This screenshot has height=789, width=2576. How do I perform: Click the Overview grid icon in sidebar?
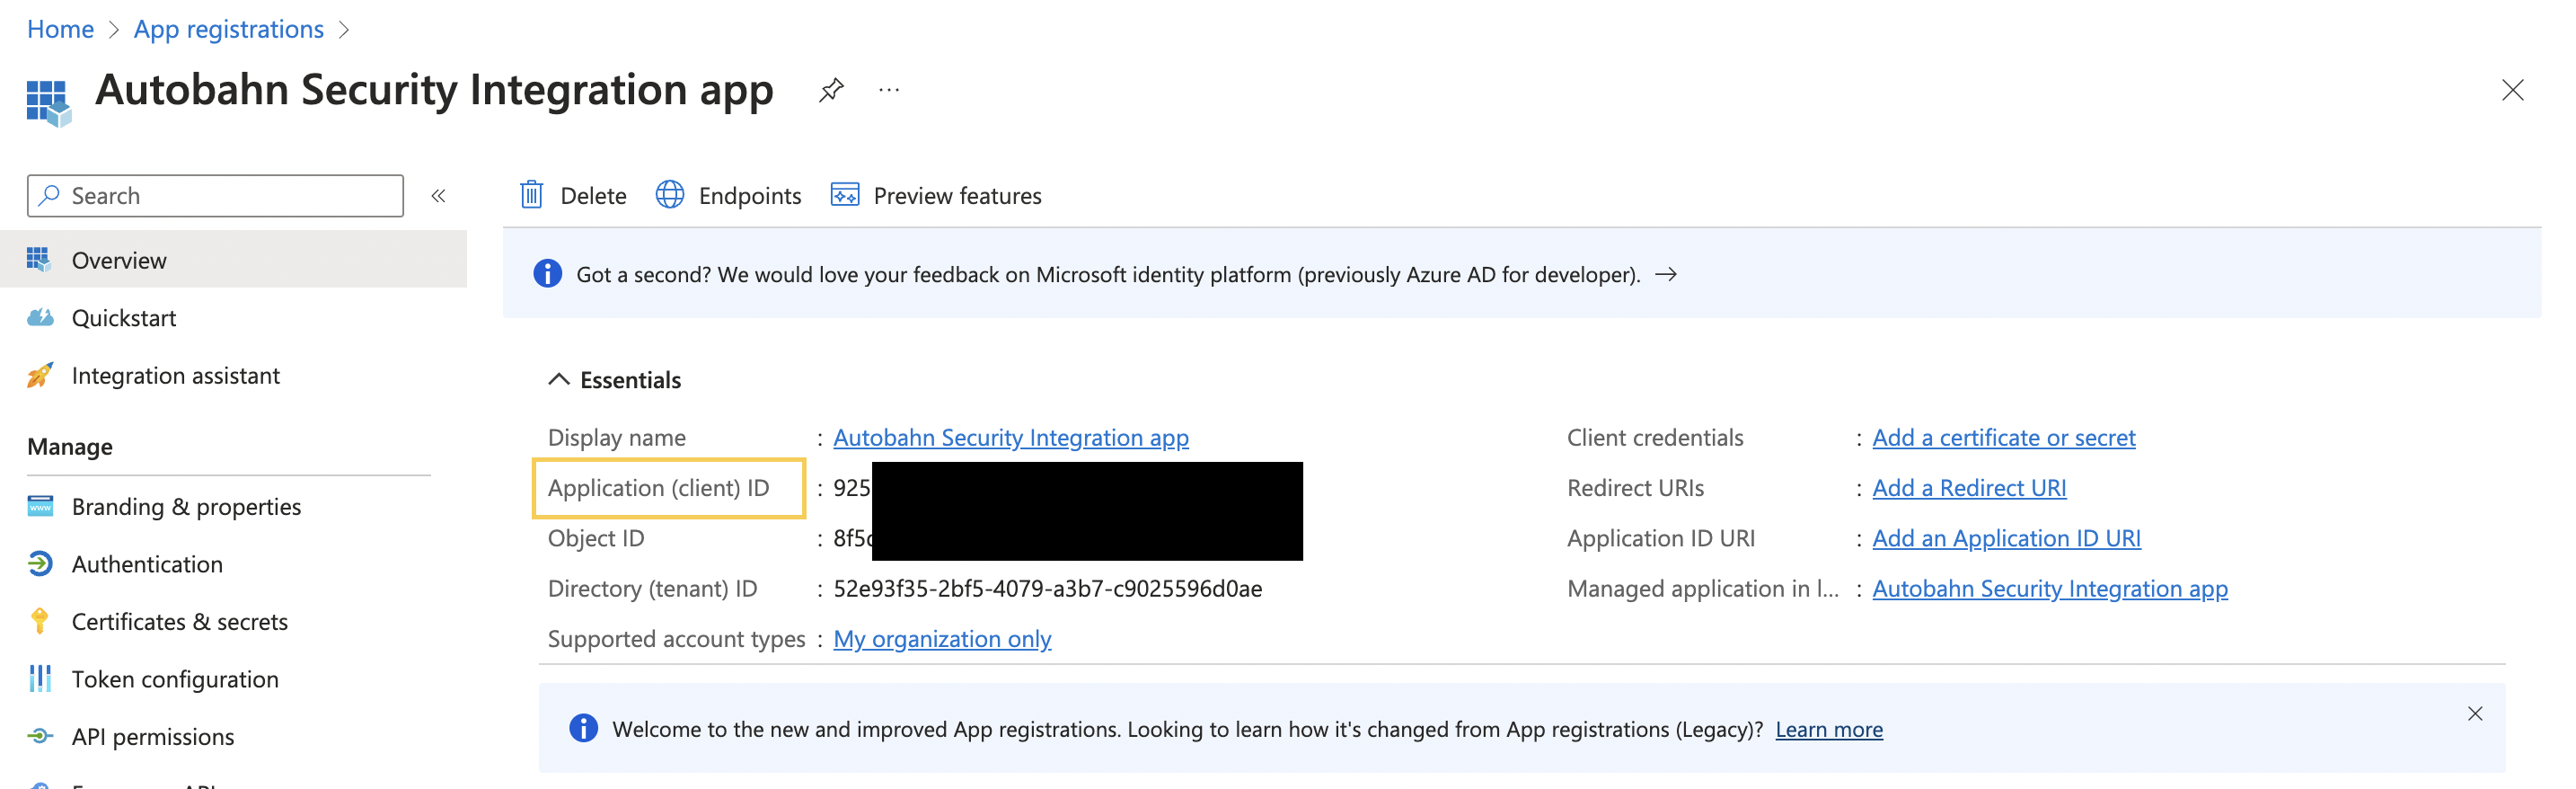[39, 259]
